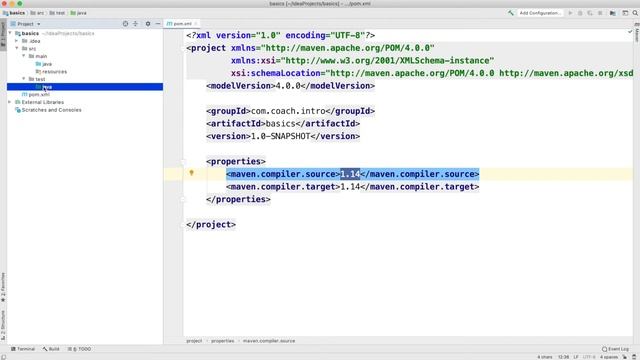Screen dimensions: 640x360
Task: Open the Add Configuration dropdown
Action: 540,13
